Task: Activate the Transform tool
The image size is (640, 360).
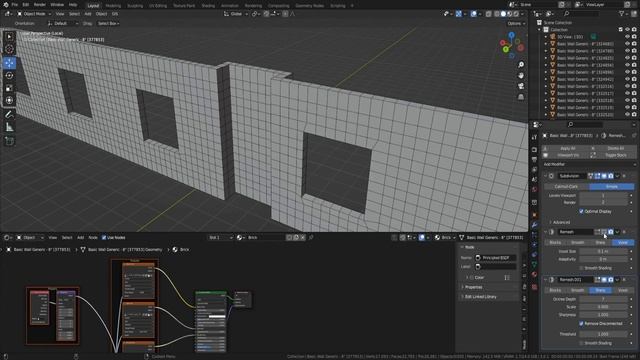Action: coord(9,100)
